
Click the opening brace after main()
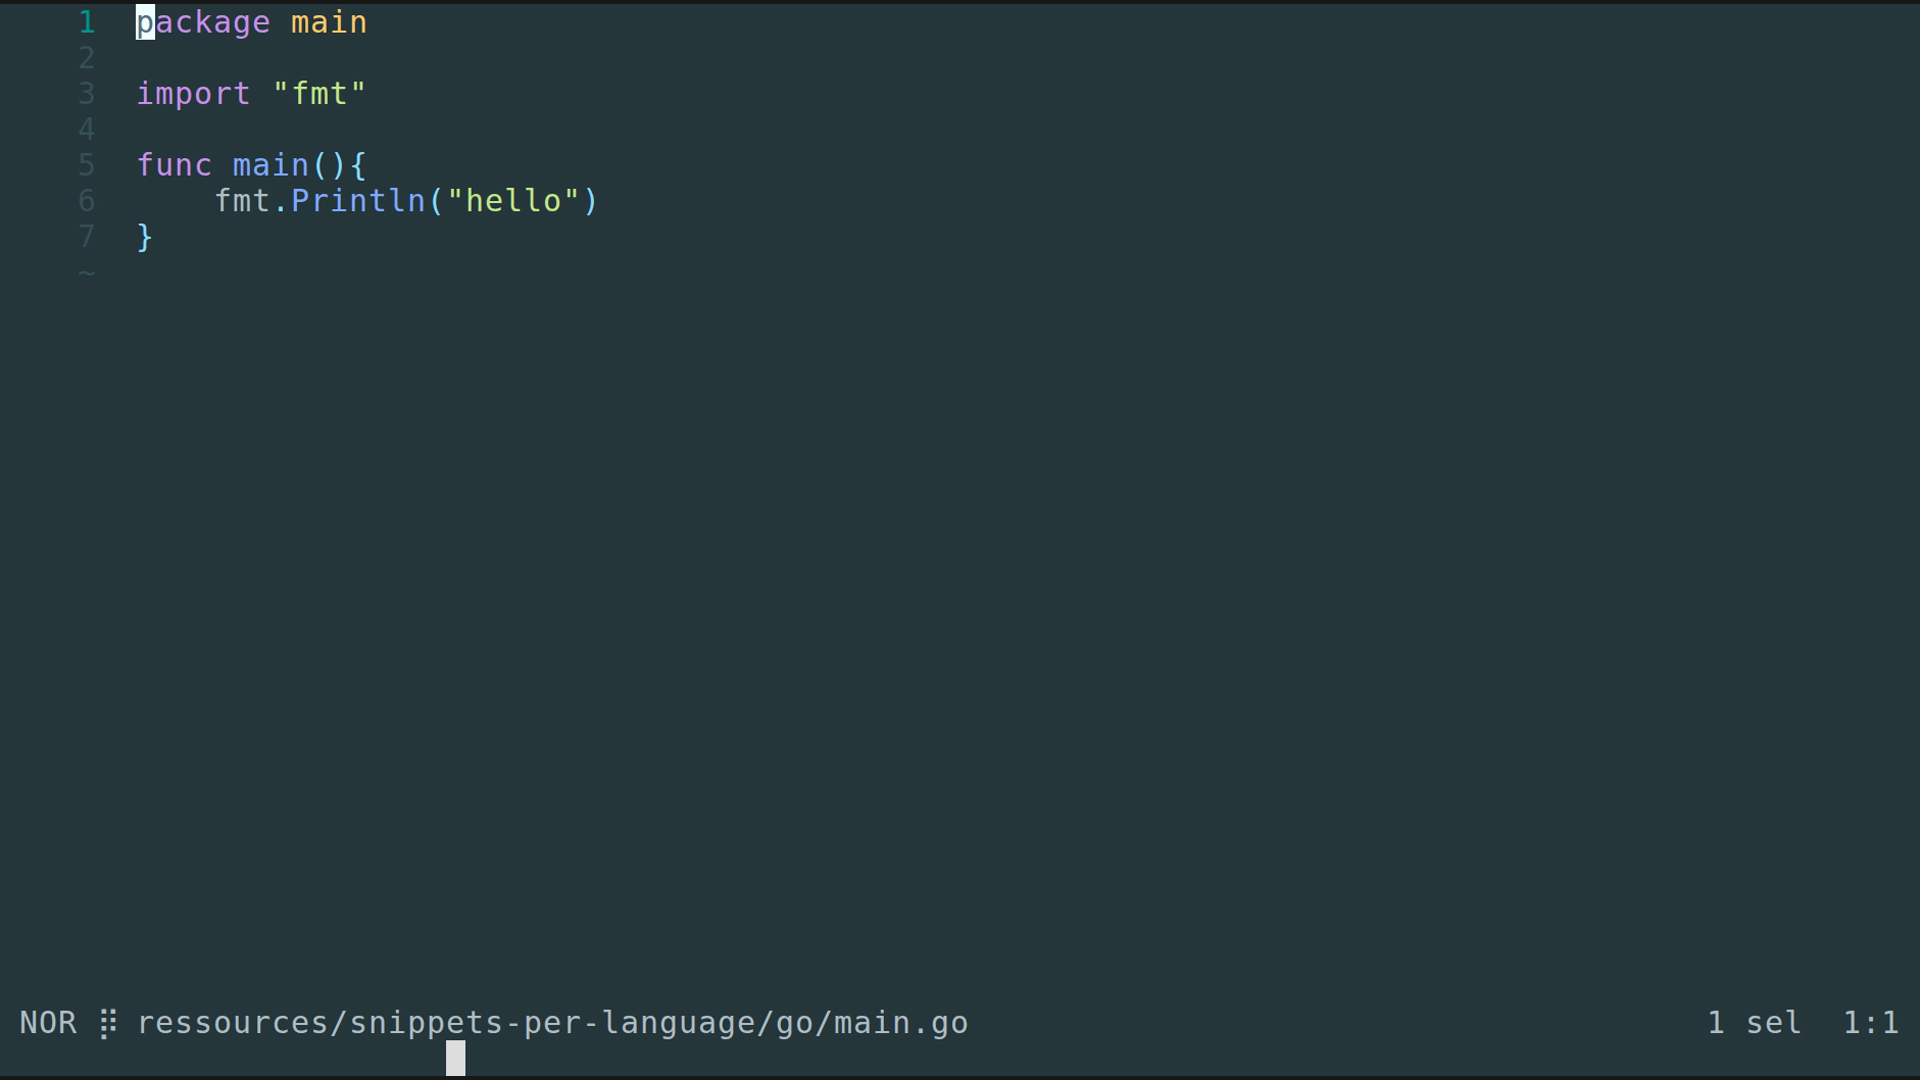click(x=359, y=165)
